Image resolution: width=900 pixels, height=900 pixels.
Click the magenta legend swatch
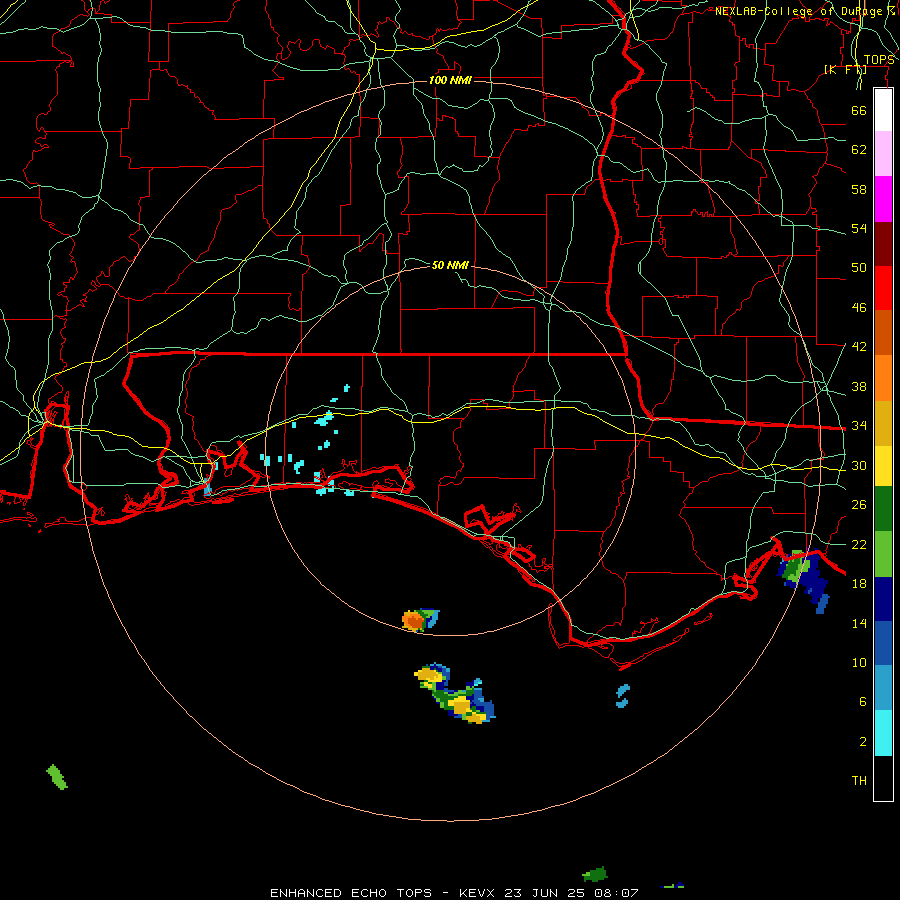(883, 199)
